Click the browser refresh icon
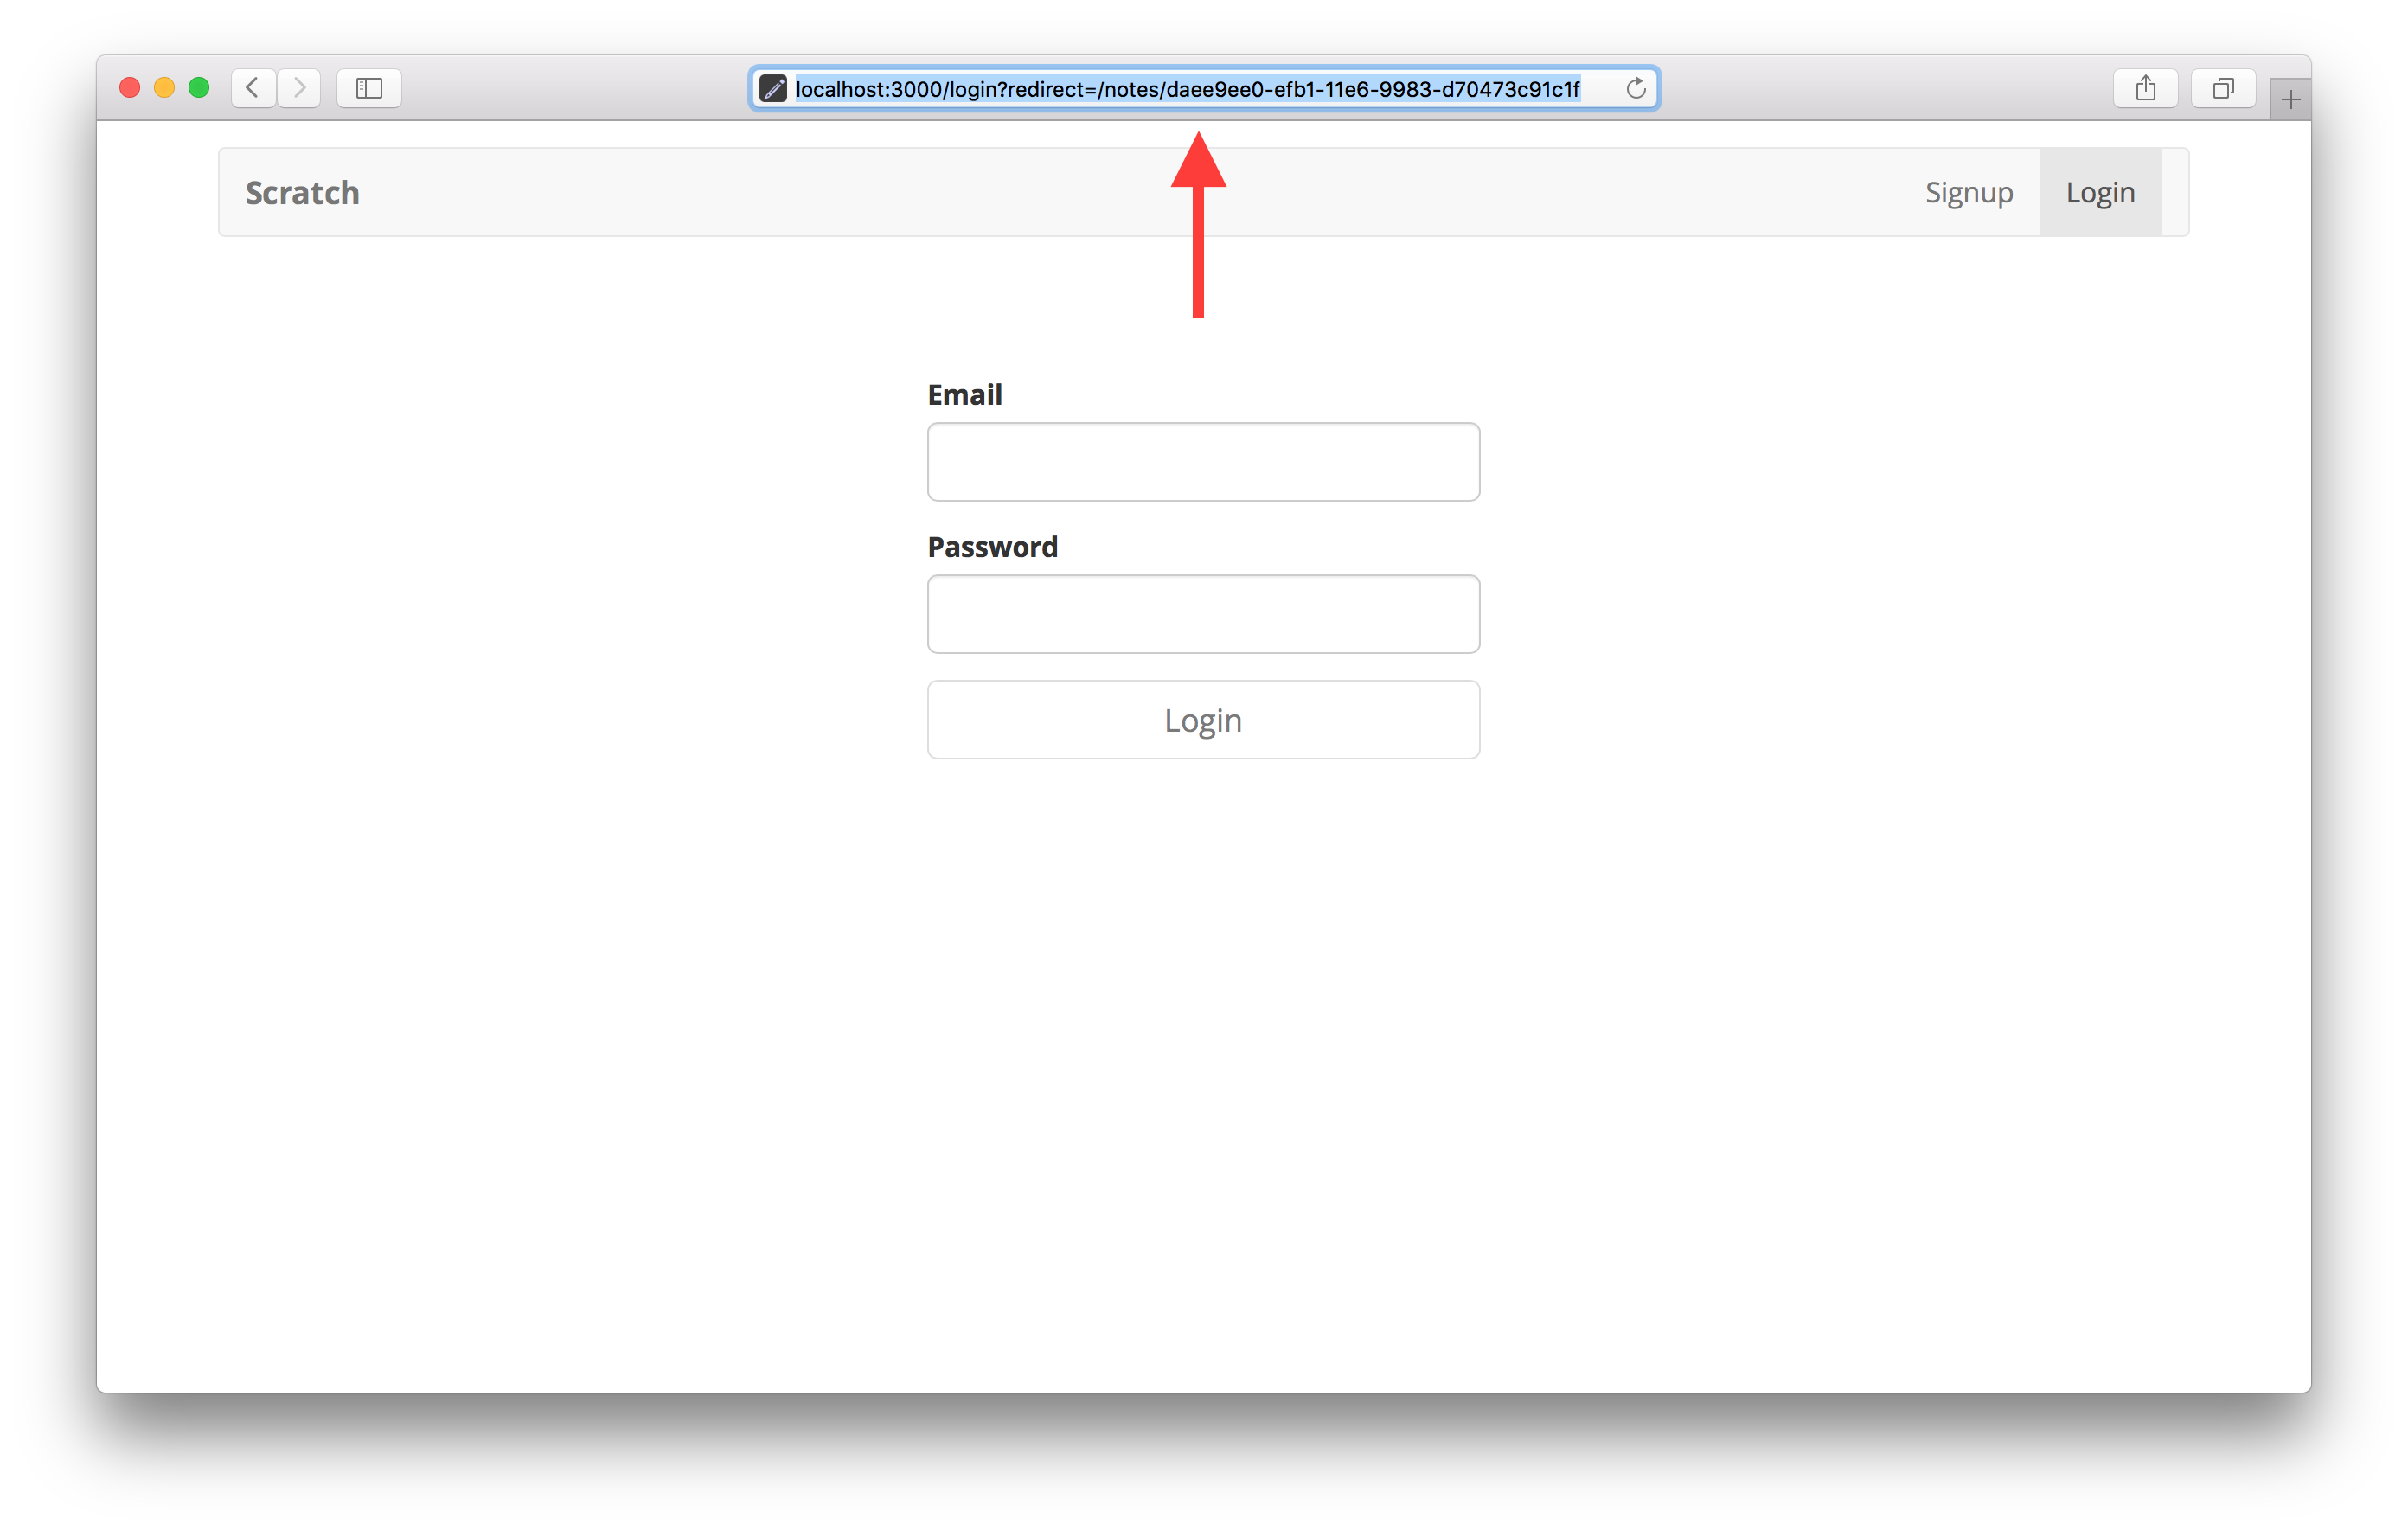 coord(1636,87)
